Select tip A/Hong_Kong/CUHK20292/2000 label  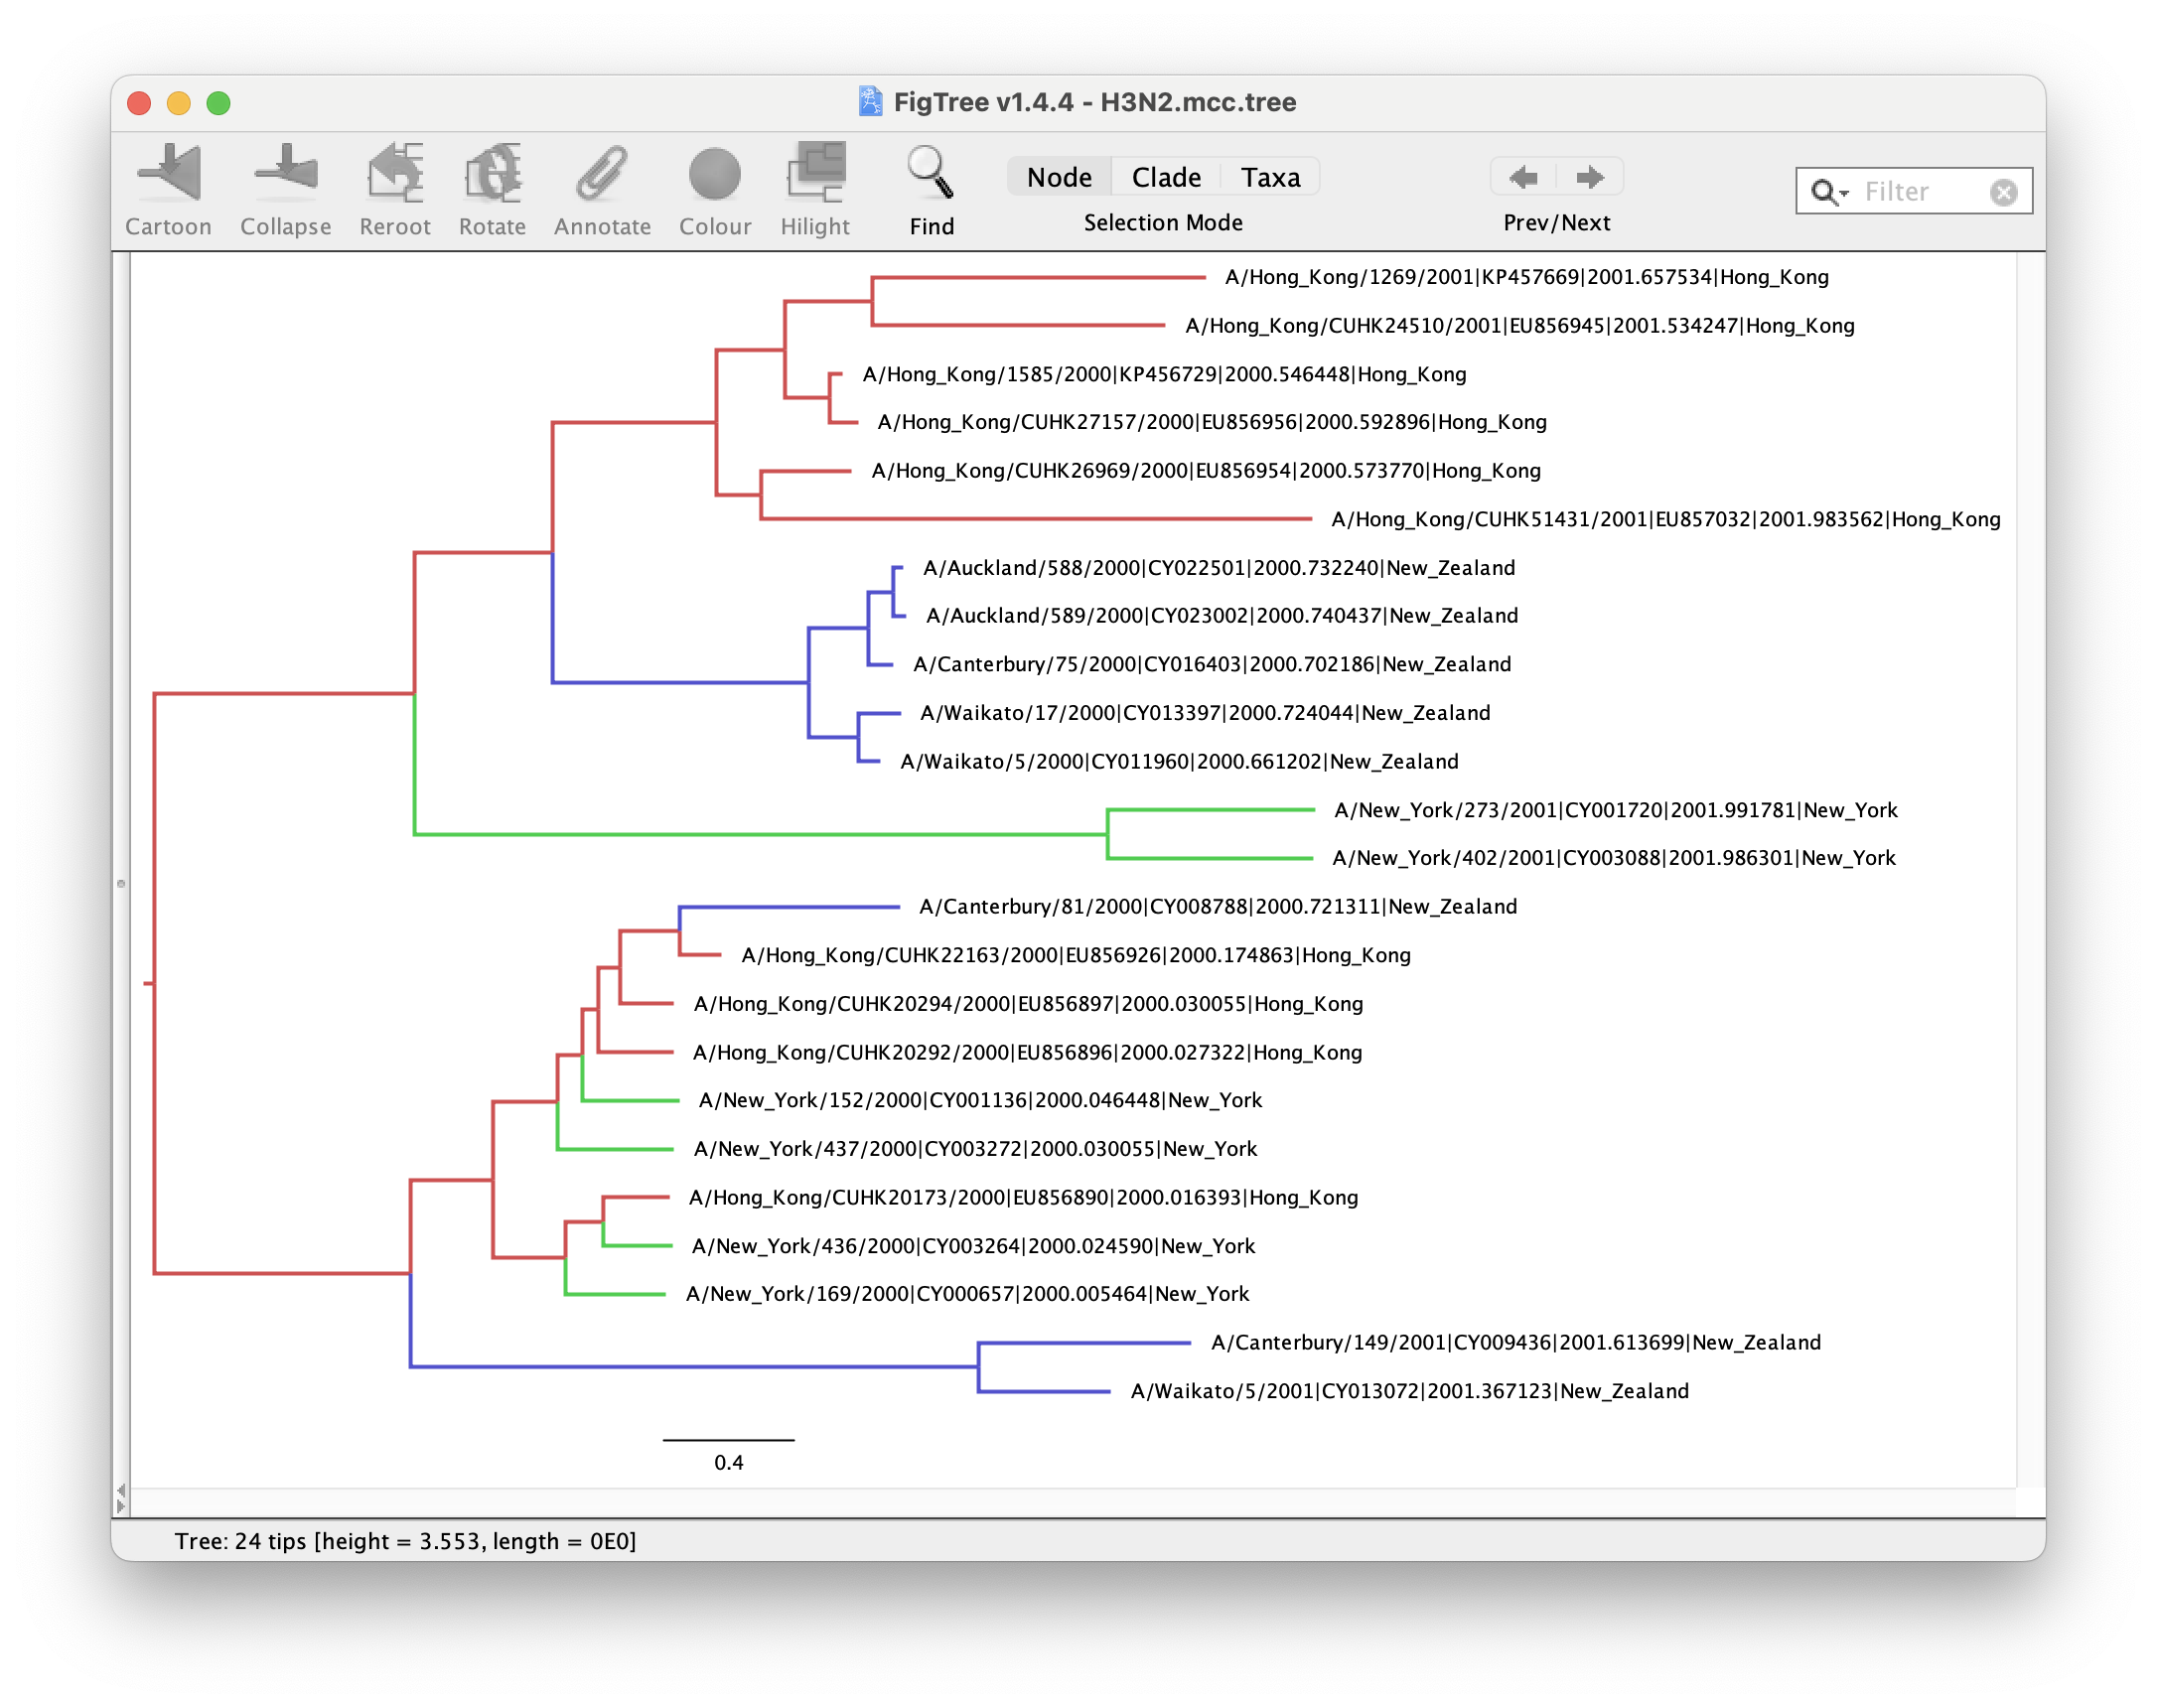(x=1027, y=1053)
